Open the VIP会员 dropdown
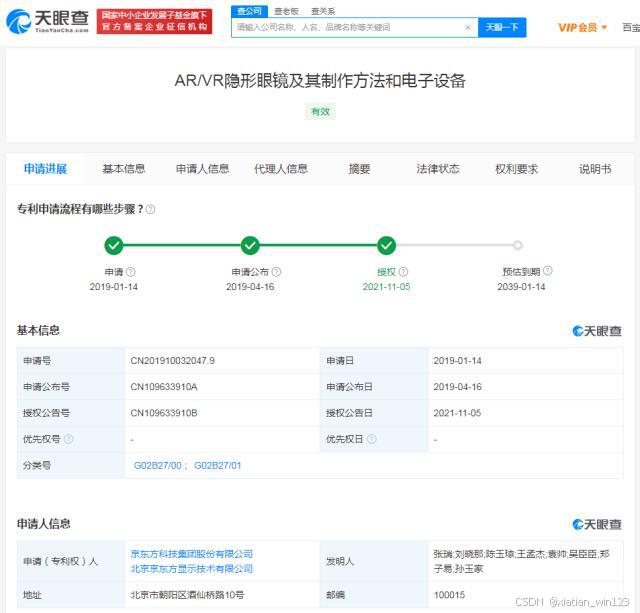 tap(582, 28)
